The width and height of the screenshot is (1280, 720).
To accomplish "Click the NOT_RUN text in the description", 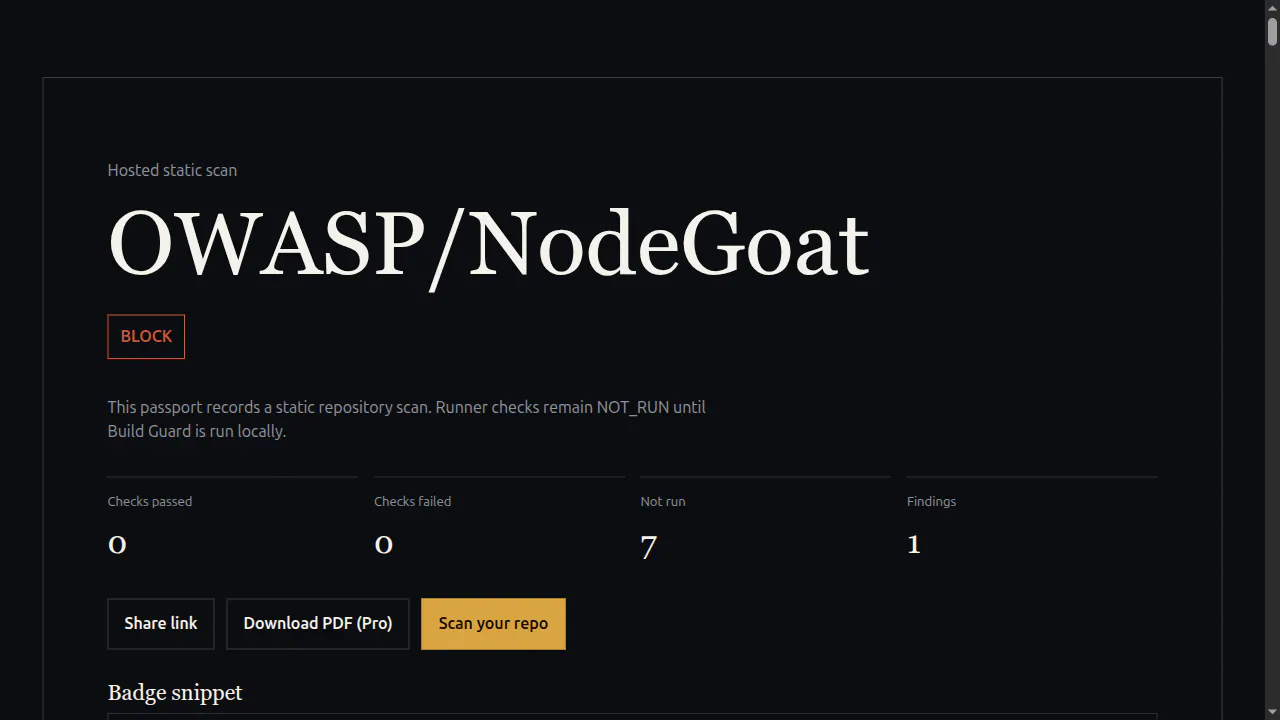I will tap(633, 408).
